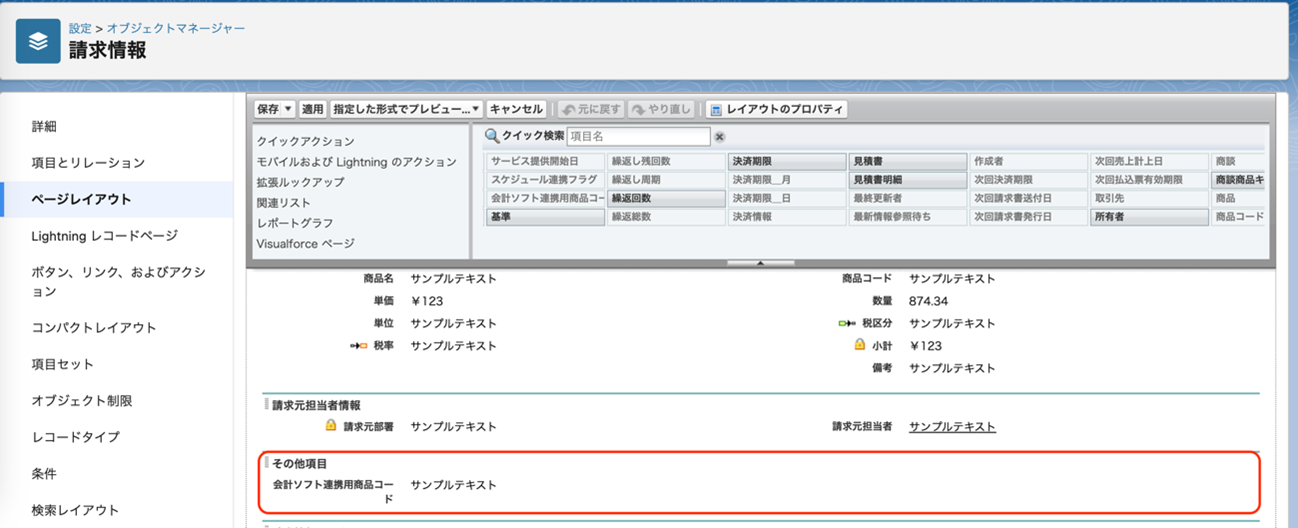Click the quick search magnifier icon
This screenshot has height=528, width=1298.
click(x=492, y=136)
